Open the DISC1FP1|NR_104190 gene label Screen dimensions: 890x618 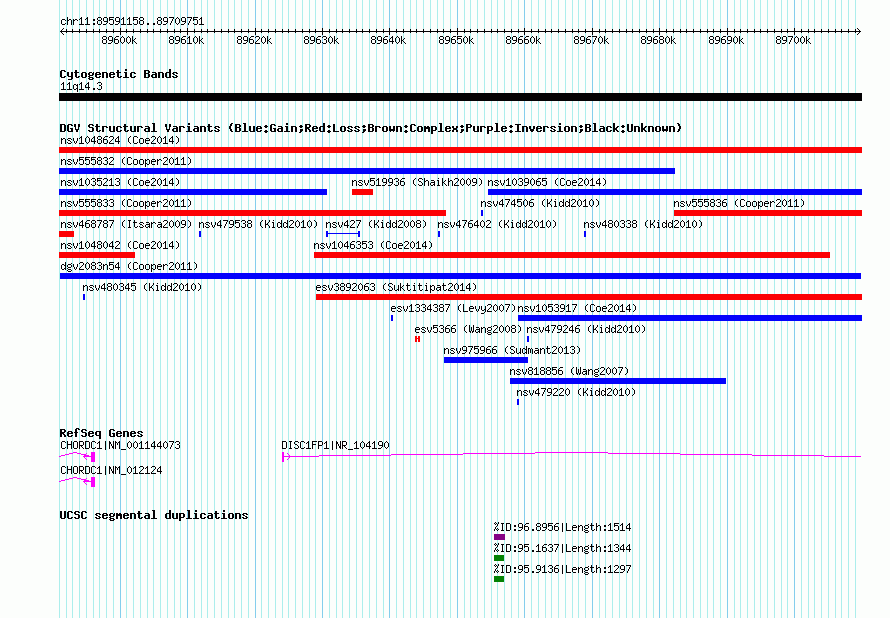coord(335,445)
